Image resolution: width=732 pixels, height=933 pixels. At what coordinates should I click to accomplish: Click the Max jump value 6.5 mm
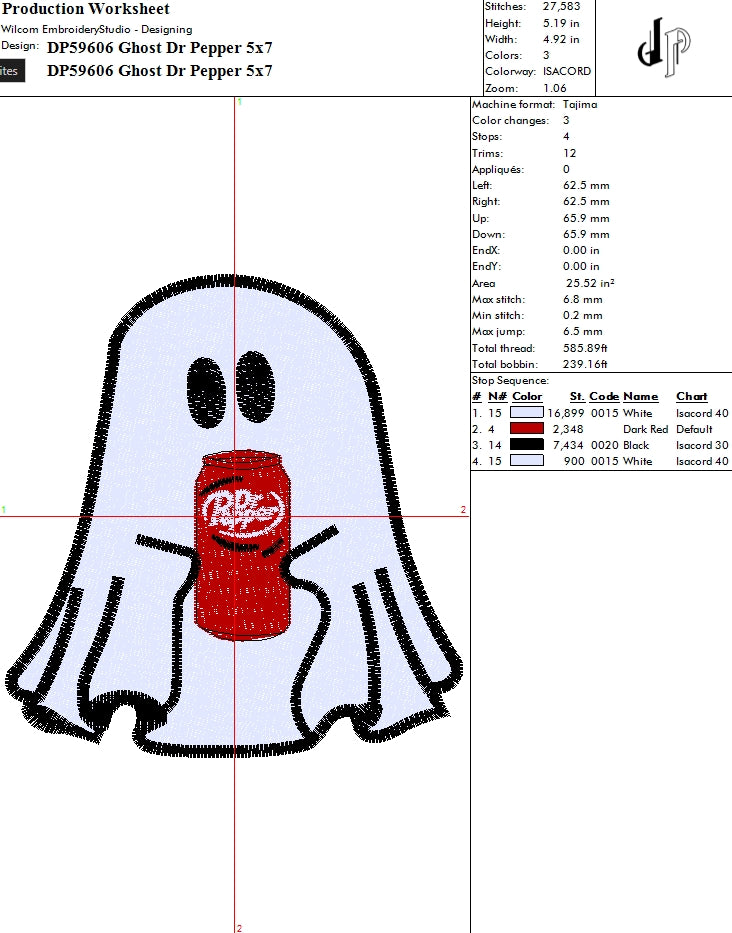(x=583, y=331)
